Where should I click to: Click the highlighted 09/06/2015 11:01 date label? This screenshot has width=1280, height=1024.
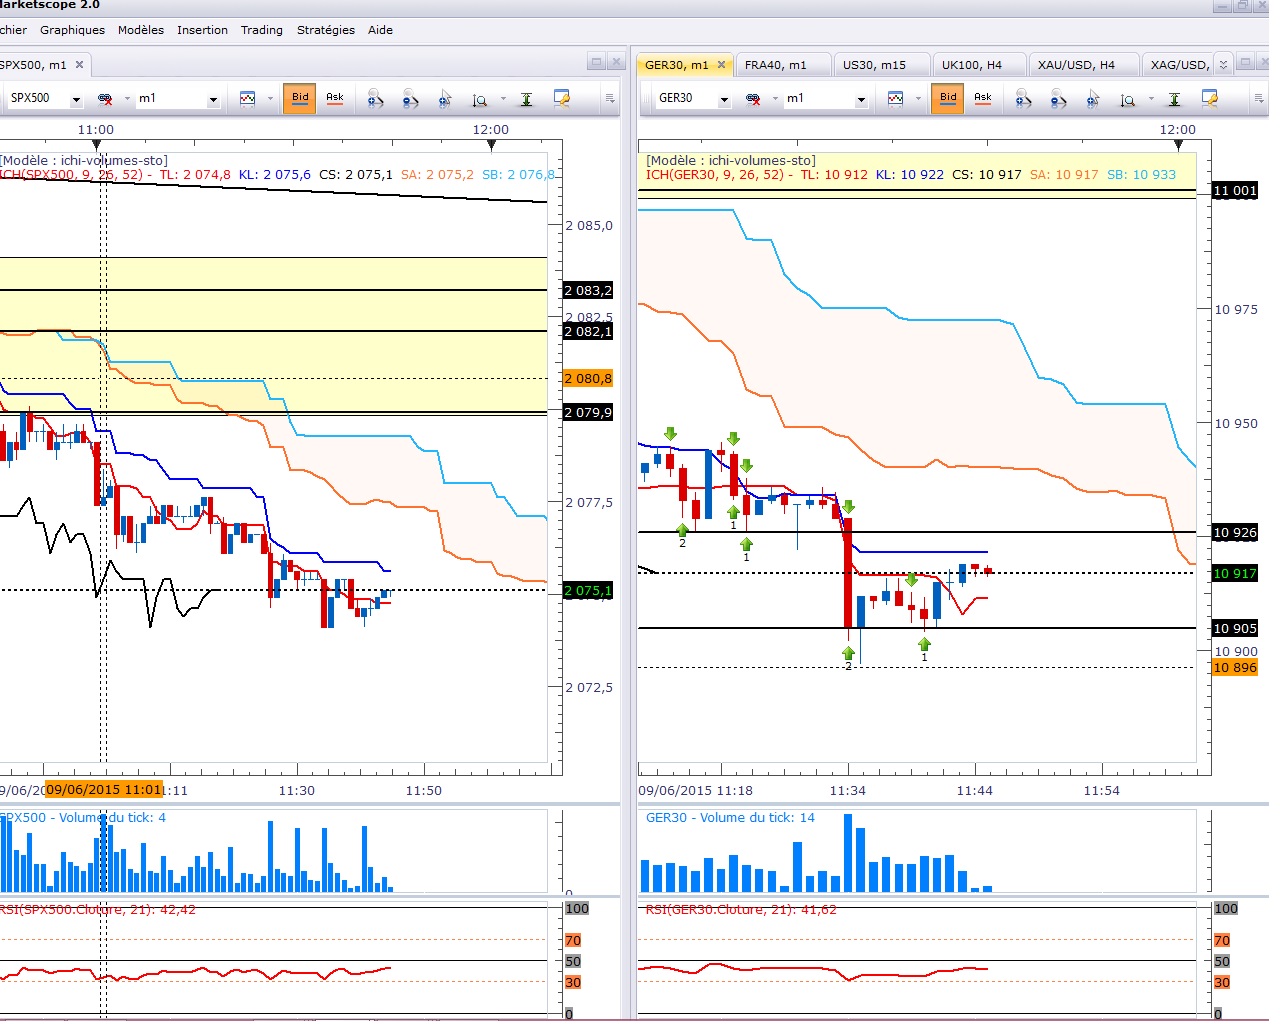(104, 790)
